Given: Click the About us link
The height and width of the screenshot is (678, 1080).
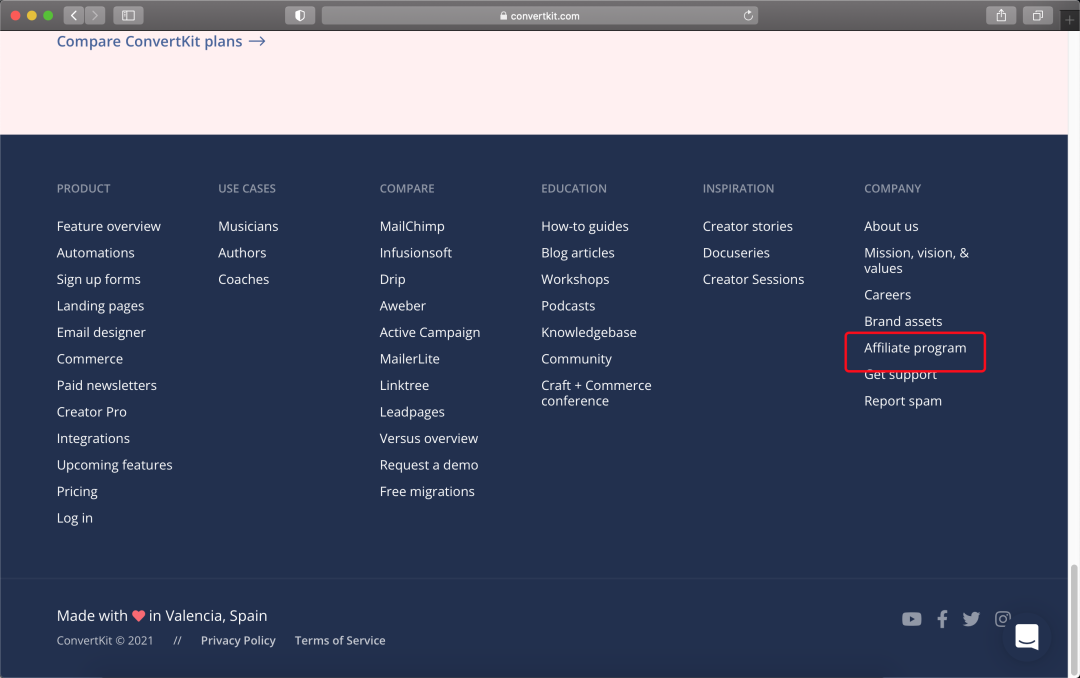Looking at the screenshot, I should click(891, 226).
